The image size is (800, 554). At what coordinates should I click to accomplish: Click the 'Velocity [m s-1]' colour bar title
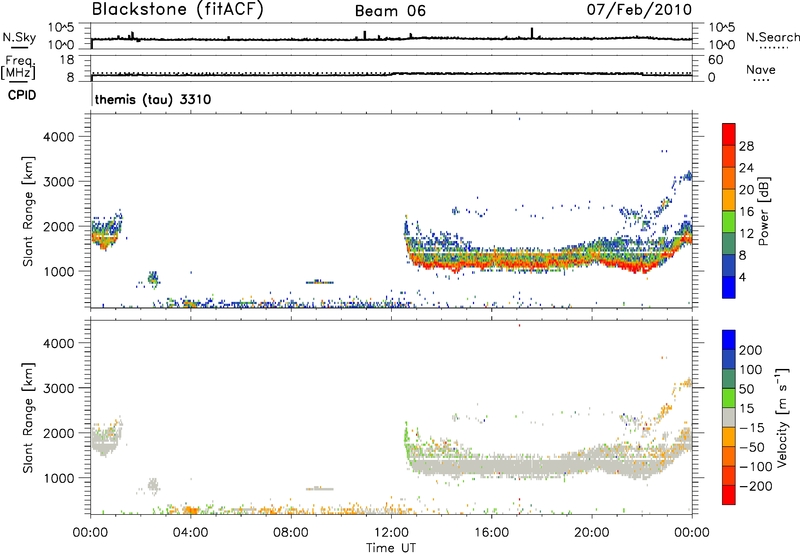pyautogui.click(x=782, y=417)
